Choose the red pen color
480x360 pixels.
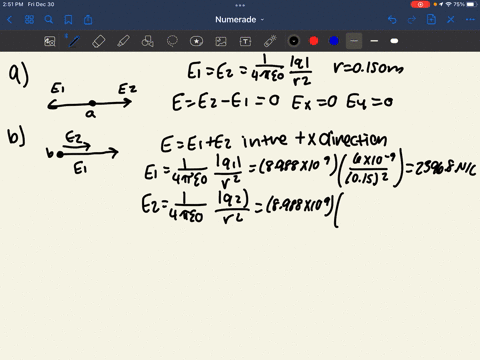[314, 41]
